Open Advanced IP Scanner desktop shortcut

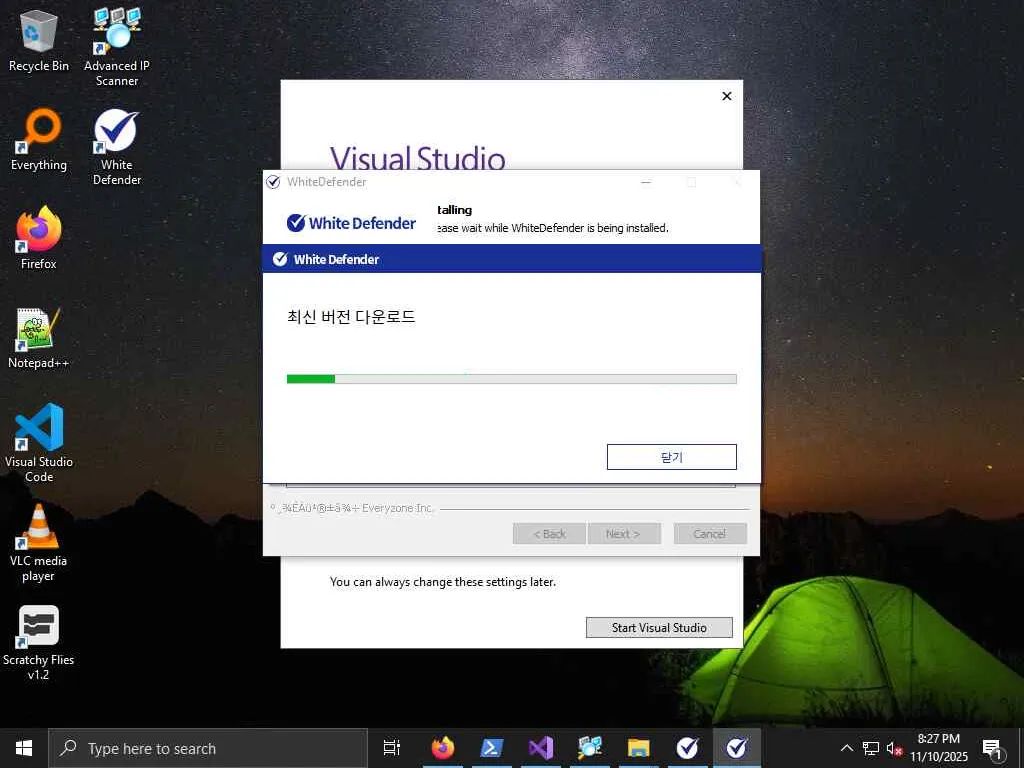click(x=117, y=47)
